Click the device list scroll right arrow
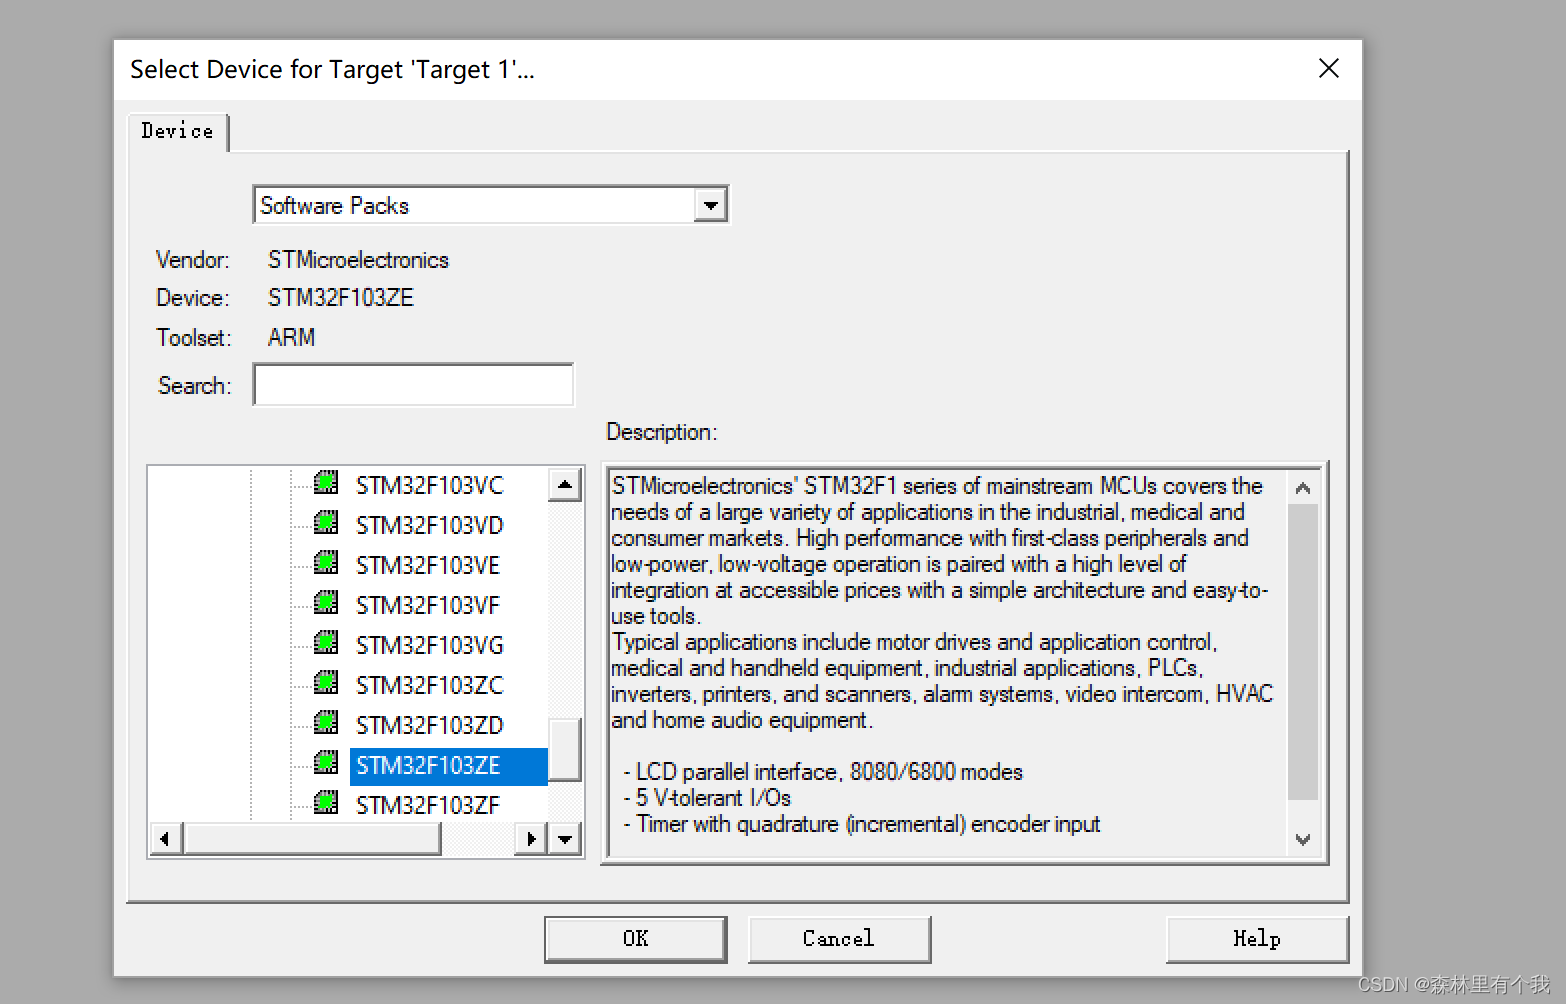The image size is (1566, 1004). tap(531, 839)
